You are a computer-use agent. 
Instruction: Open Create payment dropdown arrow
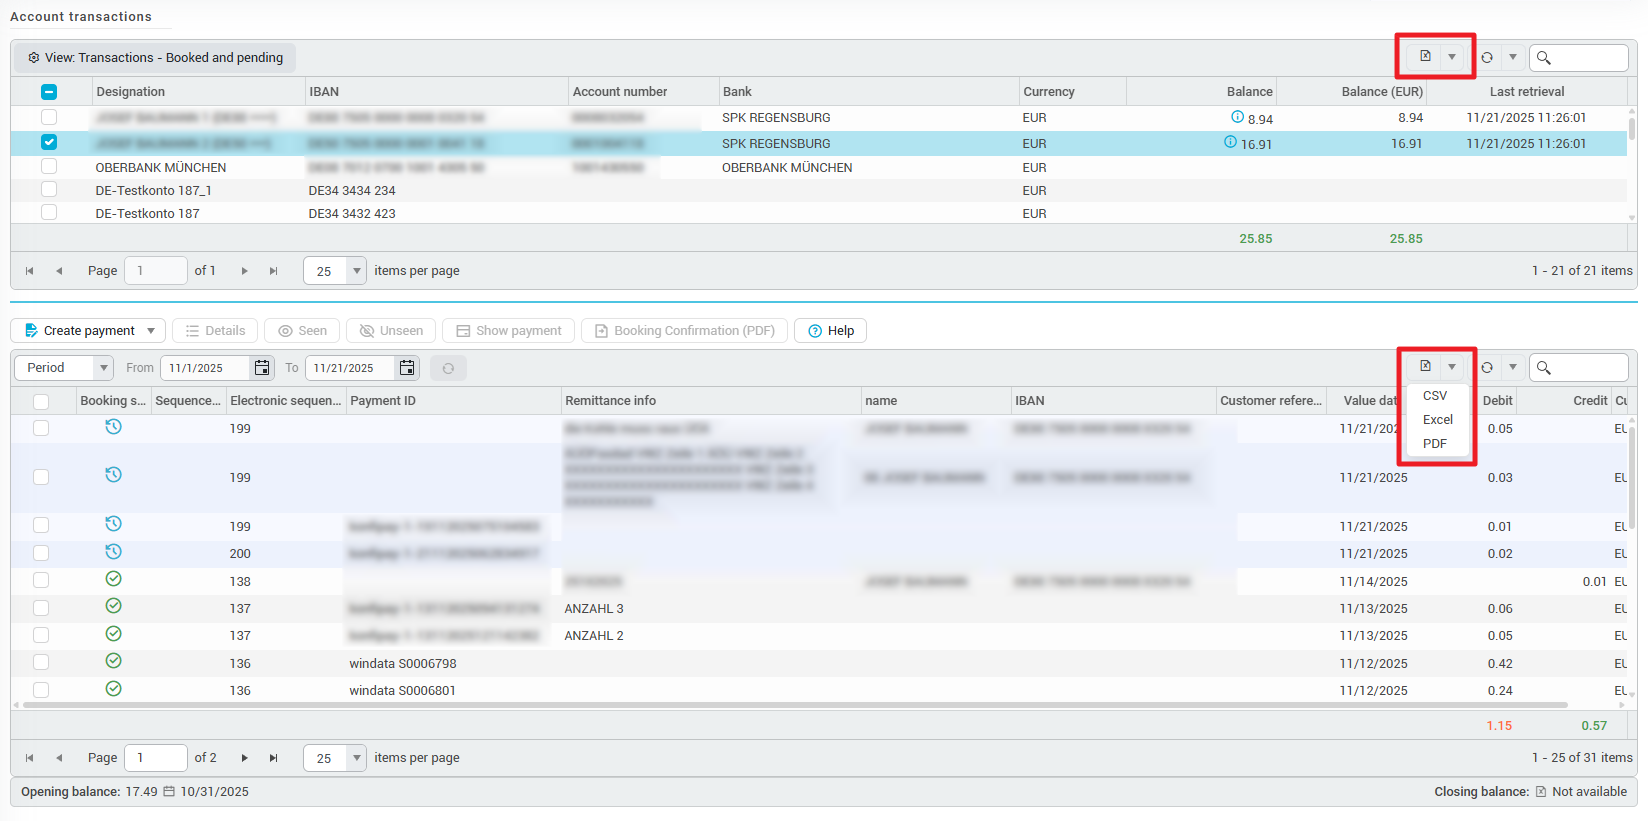[151, 331]
